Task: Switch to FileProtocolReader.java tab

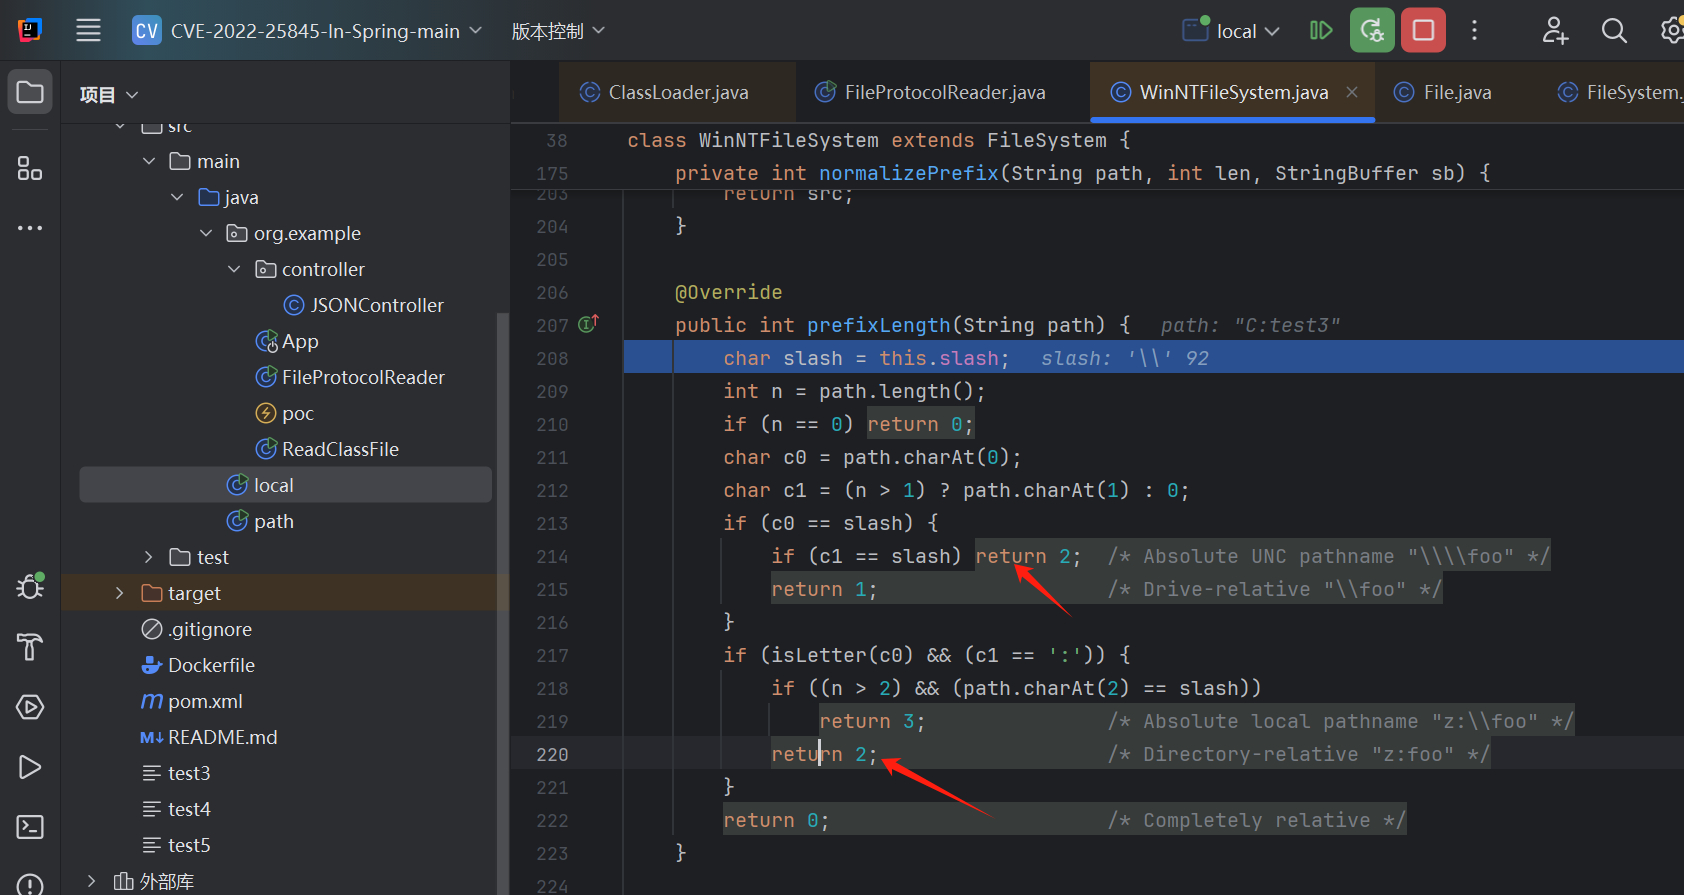Action: (930, 92)
